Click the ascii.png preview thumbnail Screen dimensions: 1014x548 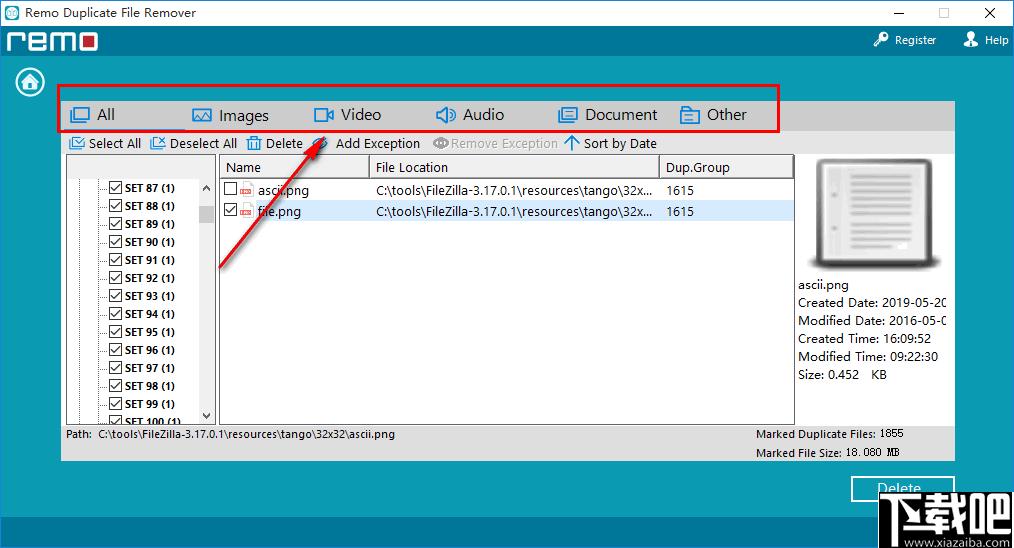[x=874, y=214]
